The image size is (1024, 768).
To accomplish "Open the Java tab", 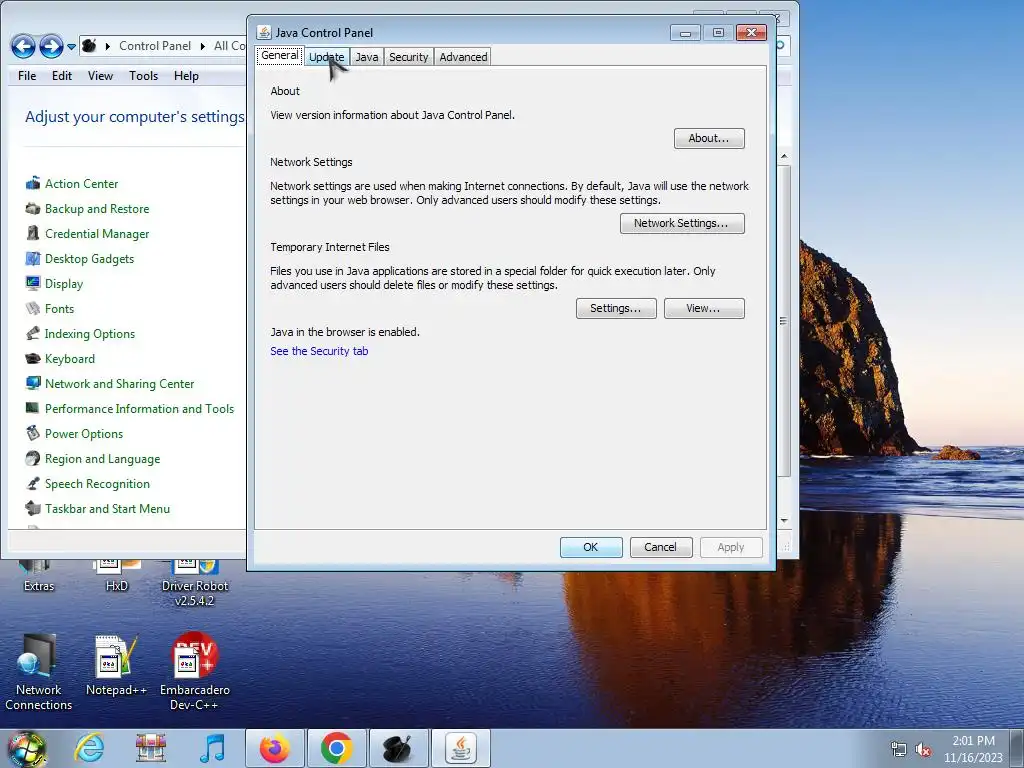I will [x=367, y=57].
